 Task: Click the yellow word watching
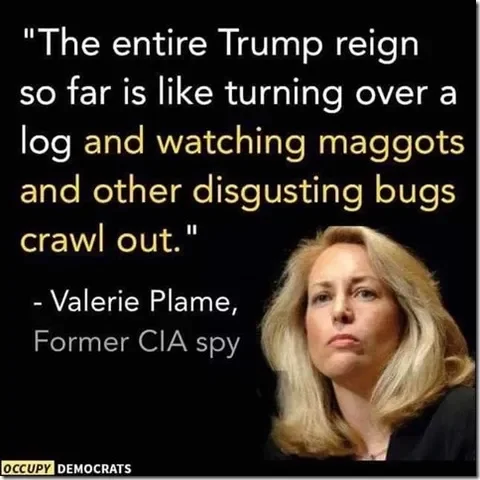pyautogui.click(x=231, y=143)
